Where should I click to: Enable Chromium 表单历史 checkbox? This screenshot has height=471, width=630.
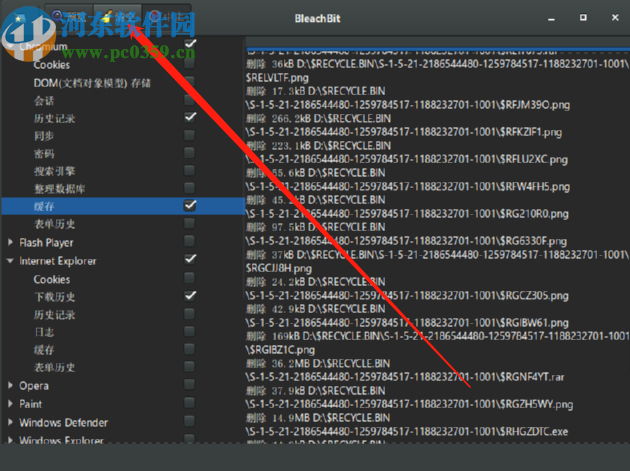tap(190, 223)
